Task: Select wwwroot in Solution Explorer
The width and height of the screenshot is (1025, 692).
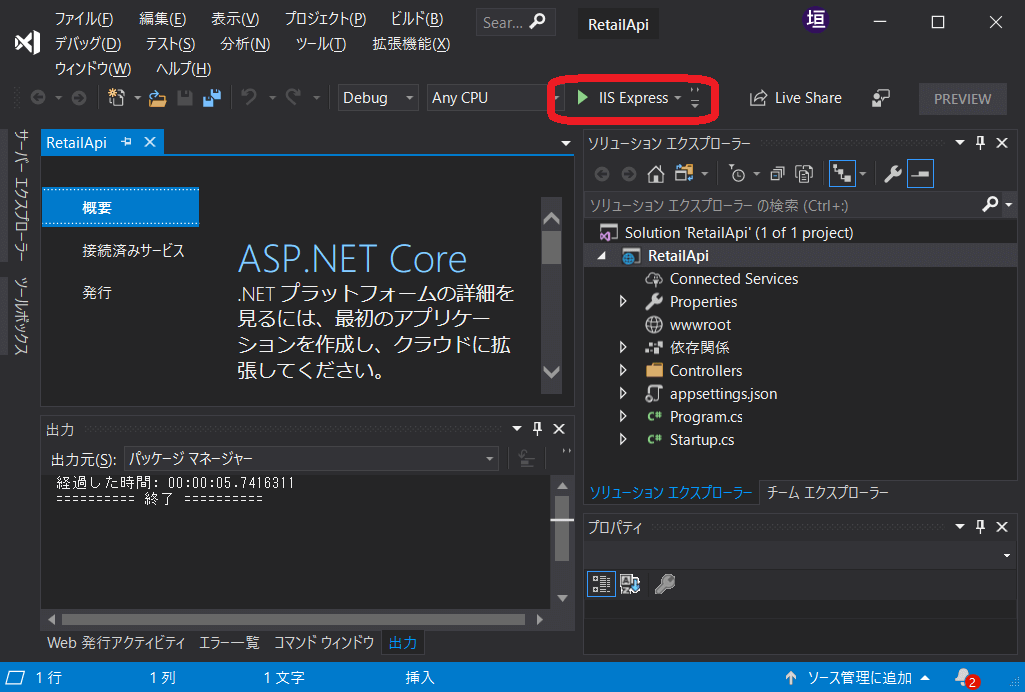Action: 700,325
